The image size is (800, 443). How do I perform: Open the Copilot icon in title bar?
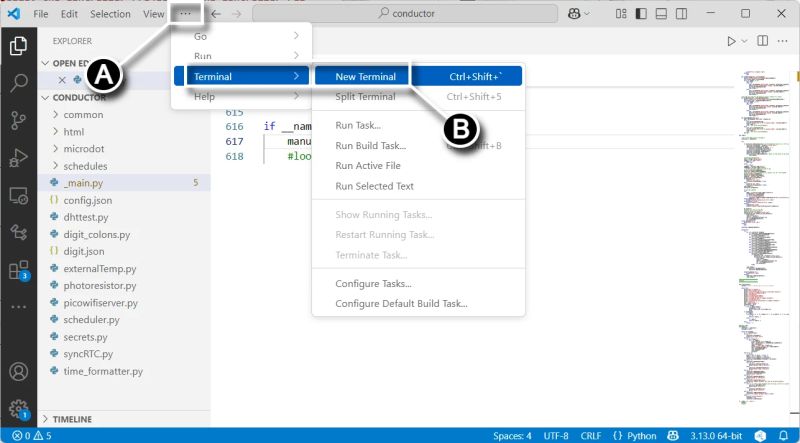574,14
